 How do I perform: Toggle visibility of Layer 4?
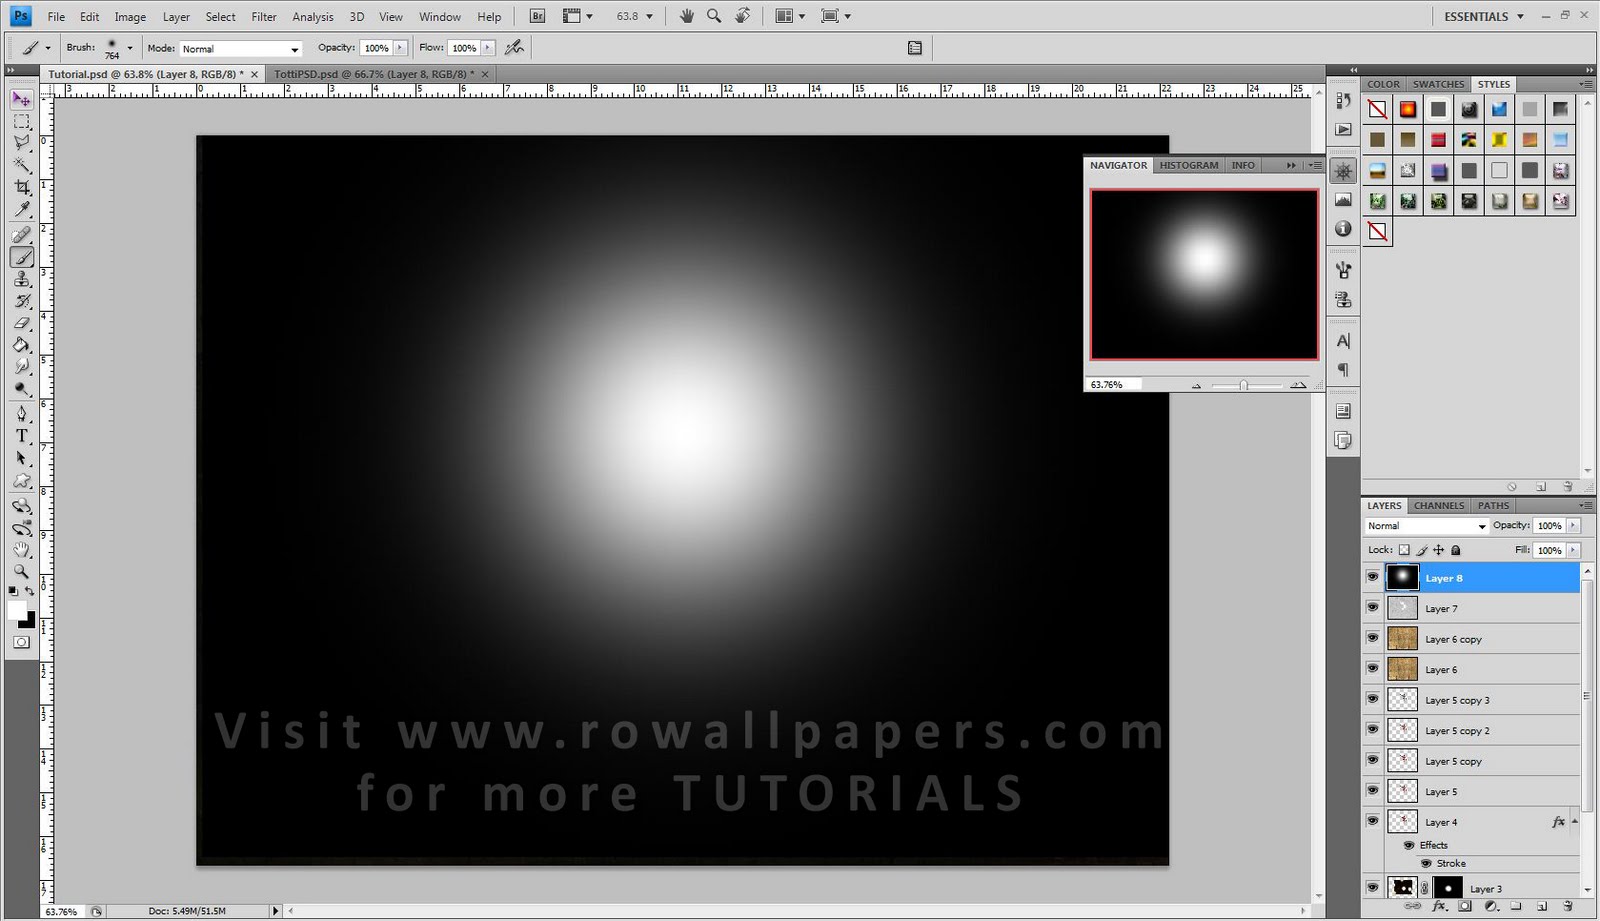click(1372, 821)
